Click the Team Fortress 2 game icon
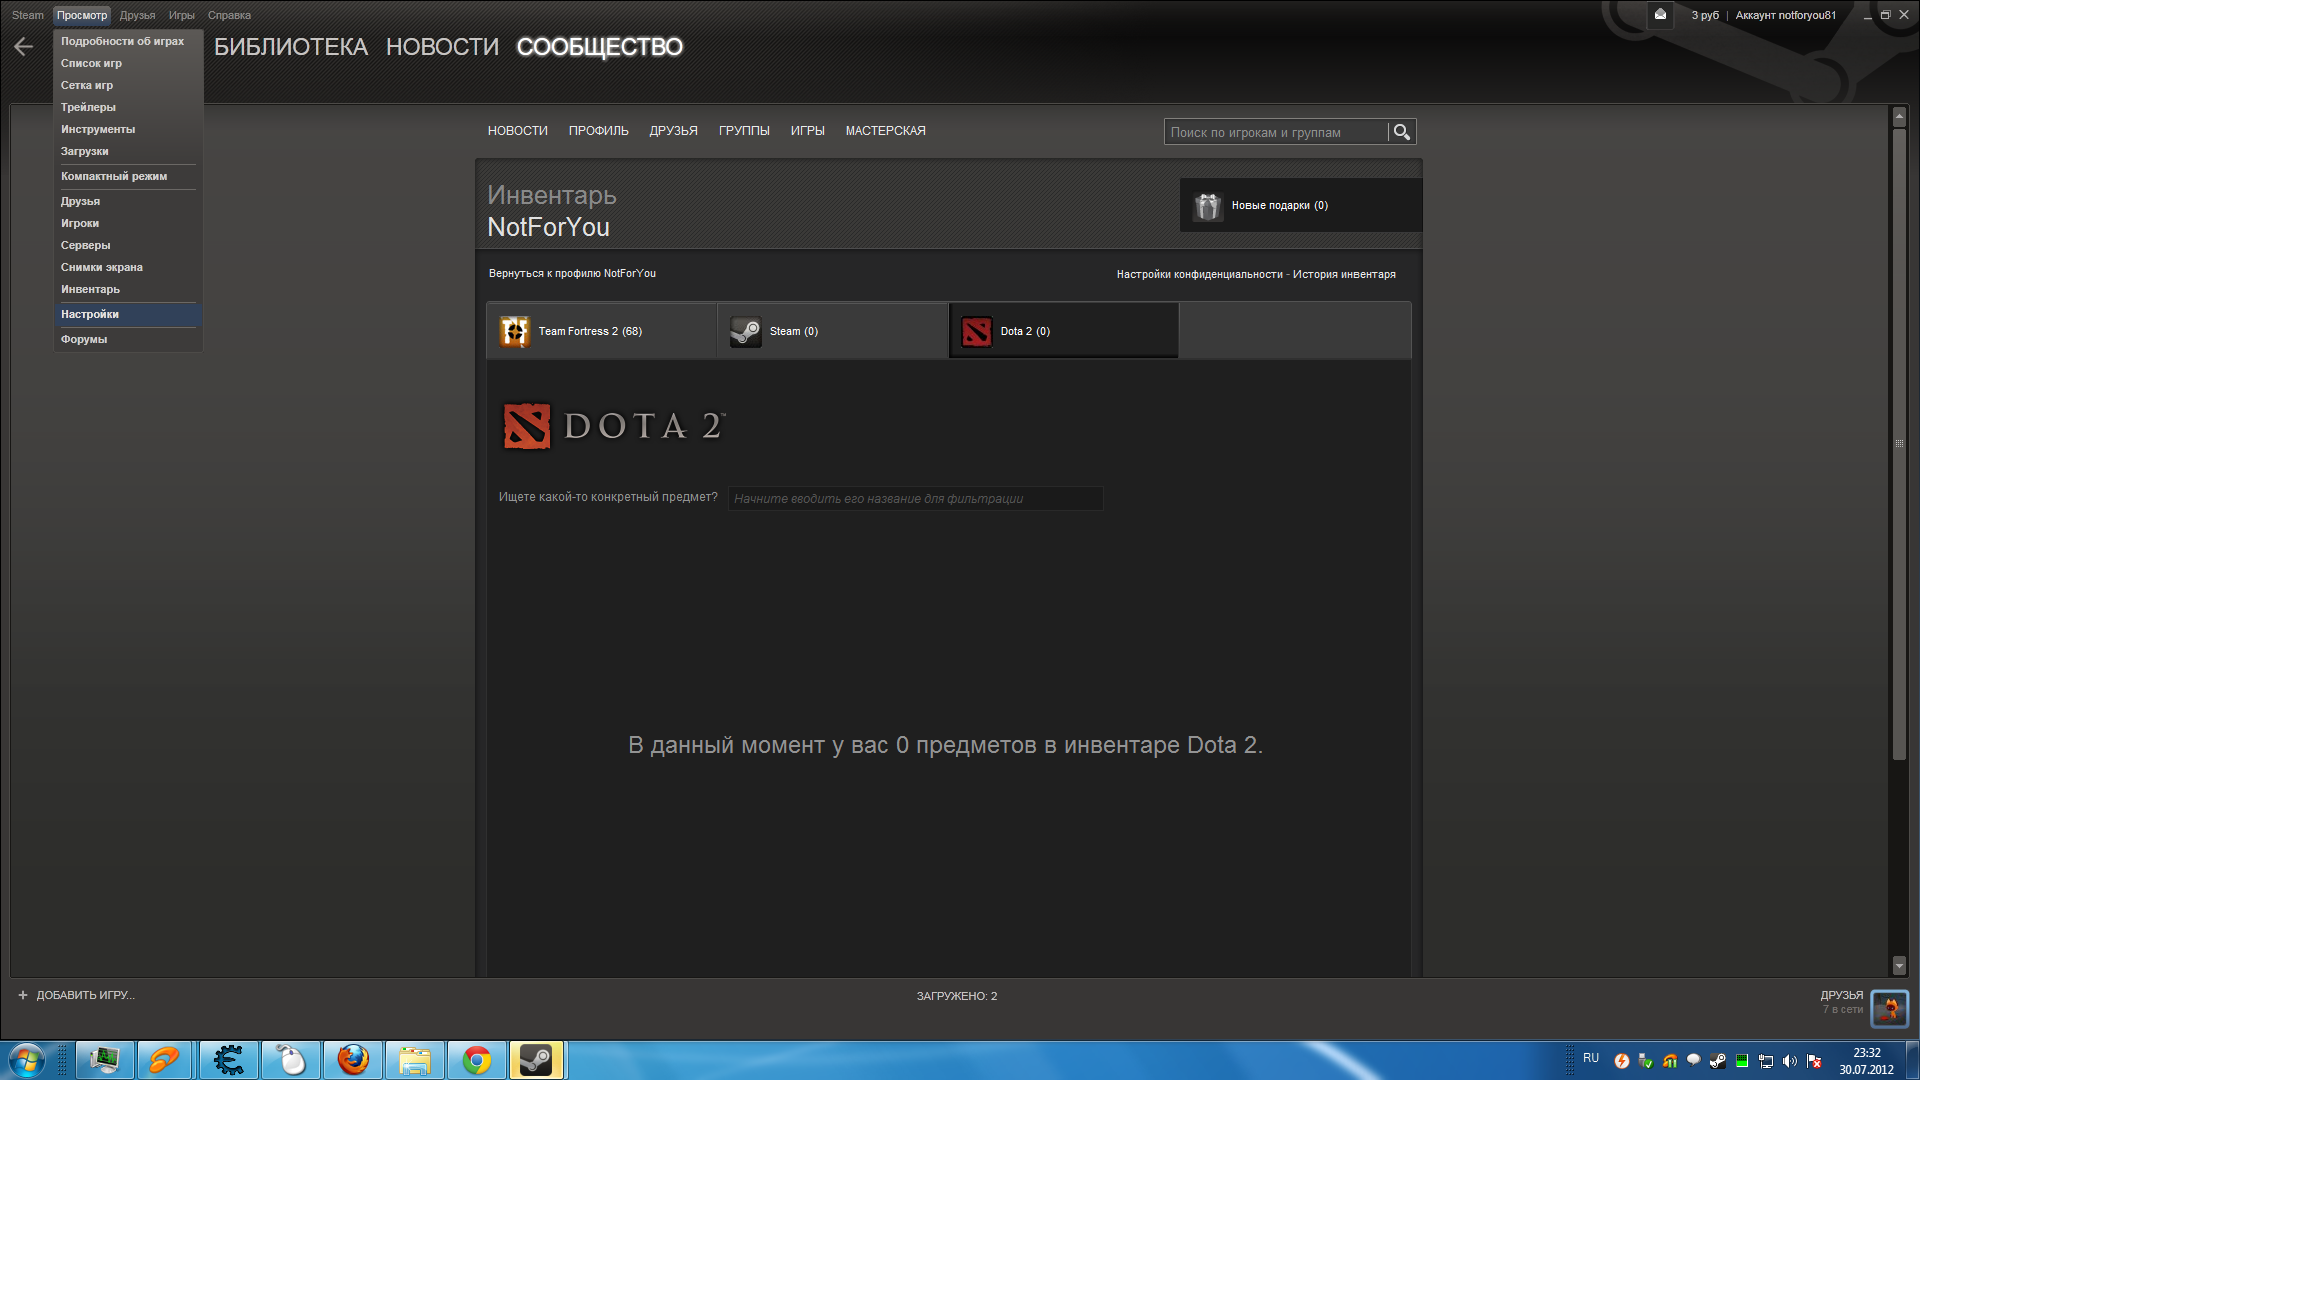The width and height of the screenshot is (2304, 1296). [x=514, y=331]
